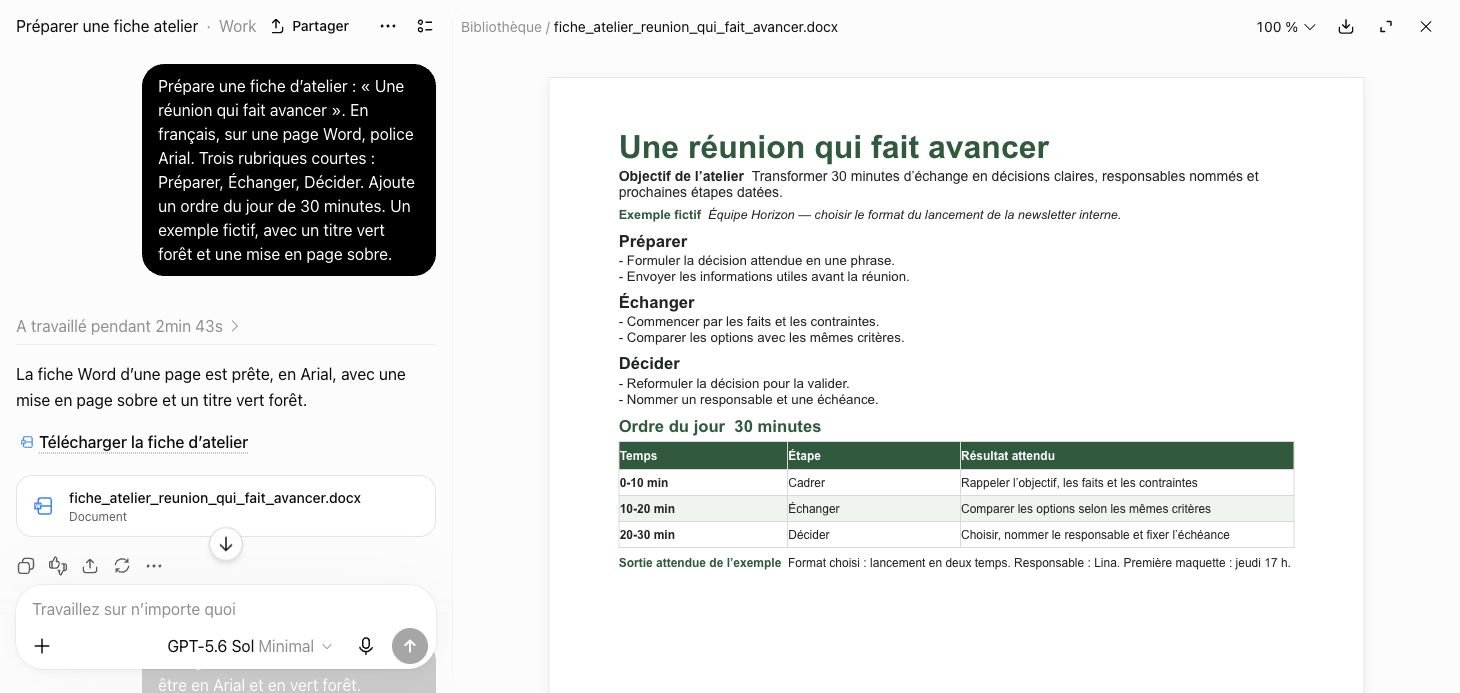This screenshot has height=693, width=1460.
Task: Click the 'Exemple fictif' label in the document
Action: pos(660,215)
